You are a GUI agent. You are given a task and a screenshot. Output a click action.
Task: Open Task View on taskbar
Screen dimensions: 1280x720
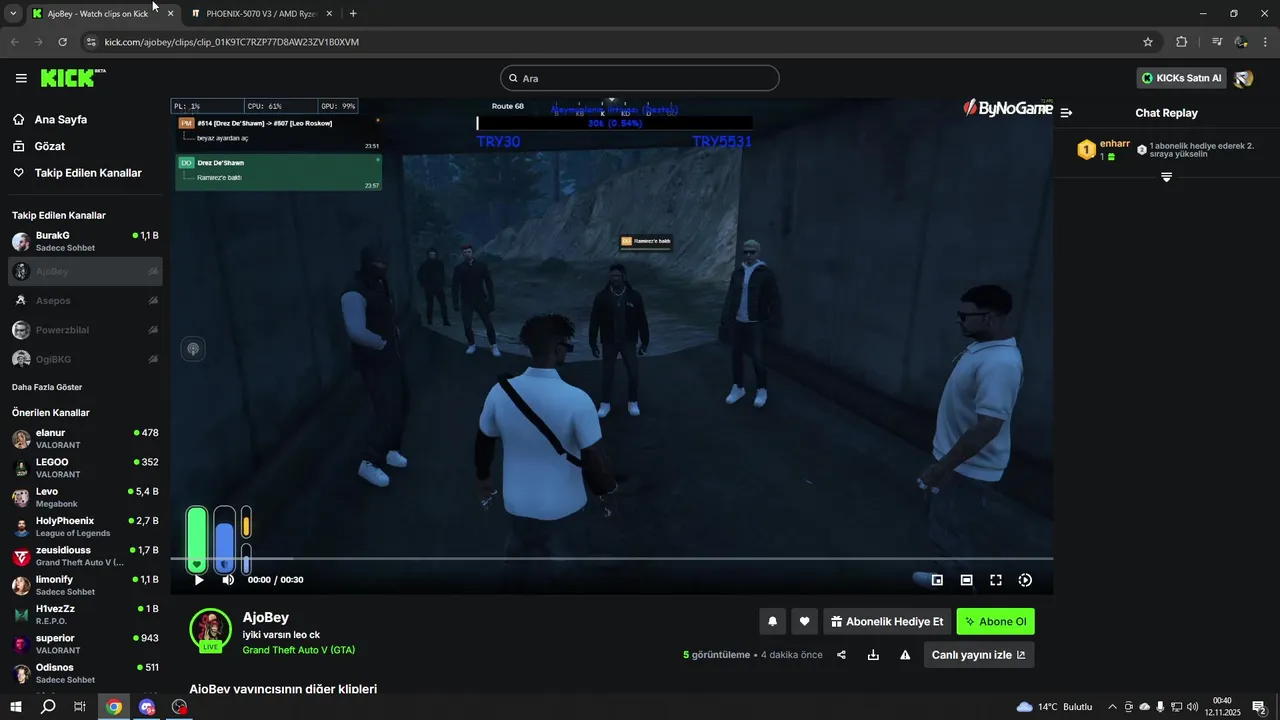tap(80, 707)
